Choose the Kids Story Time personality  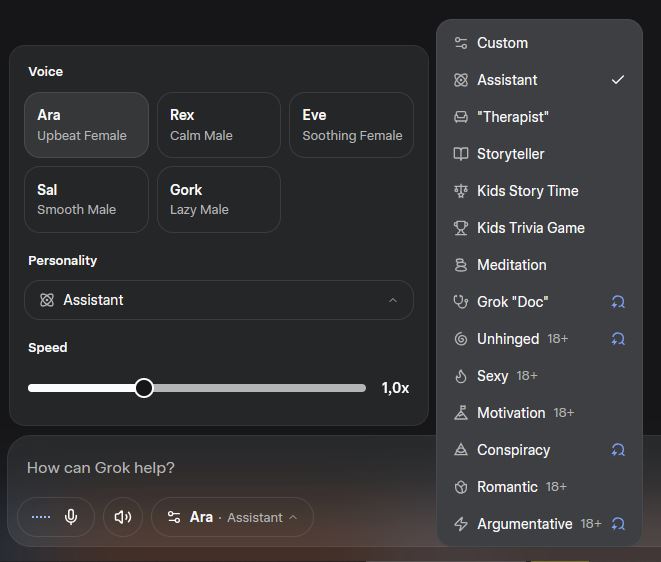pyautogui.click(x=540, y=191)
